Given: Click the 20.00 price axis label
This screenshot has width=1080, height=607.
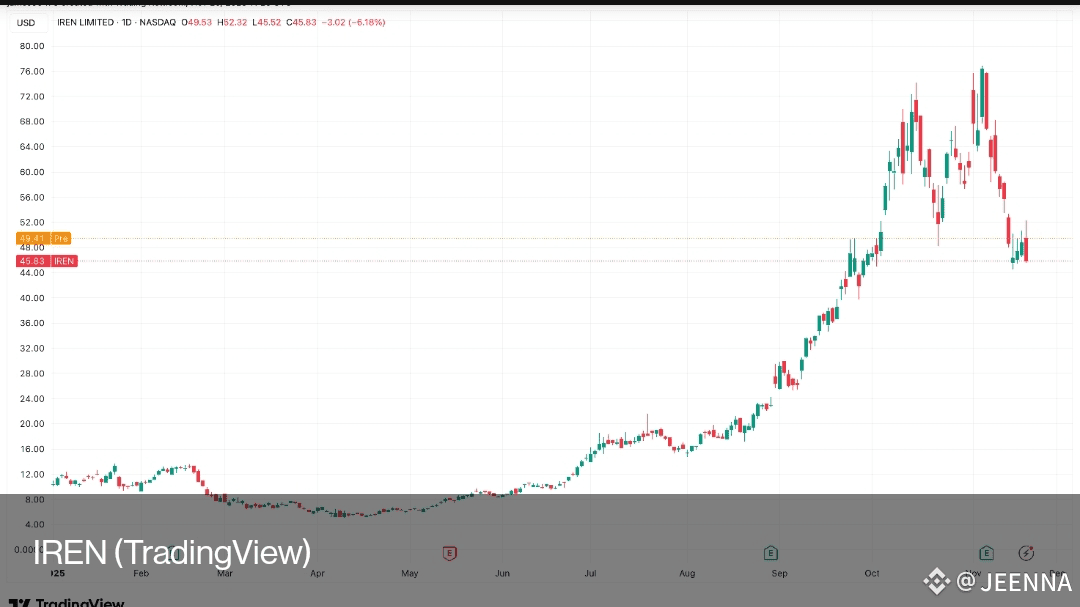Looking at the screenshot, I should [x=32, y=424].
